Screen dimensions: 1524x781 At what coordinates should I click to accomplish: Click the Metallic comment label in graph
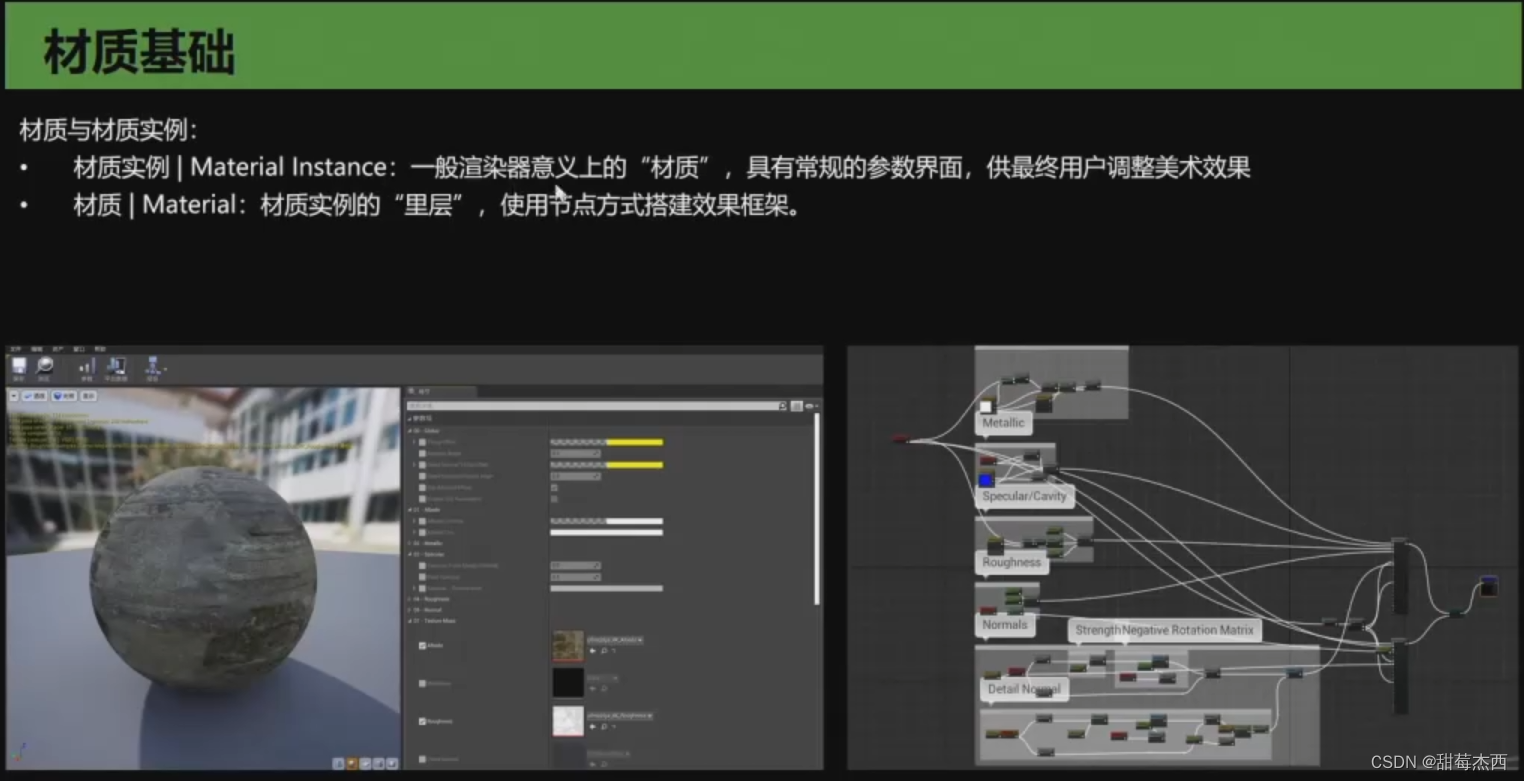tap(1003, 423)
